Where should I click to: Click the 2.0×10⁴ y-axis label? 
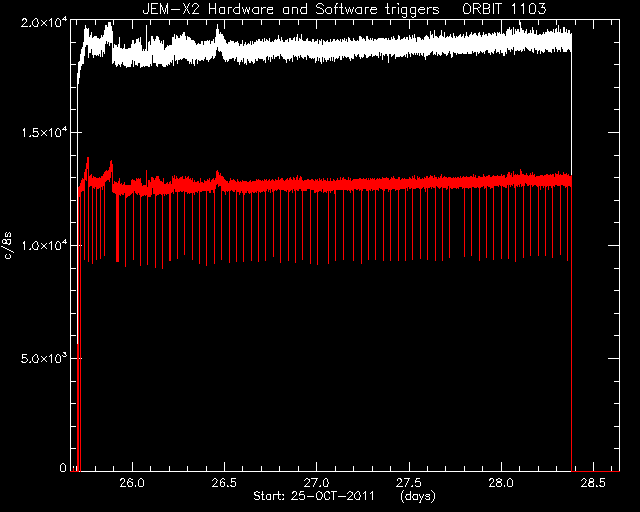pos(44,22)
